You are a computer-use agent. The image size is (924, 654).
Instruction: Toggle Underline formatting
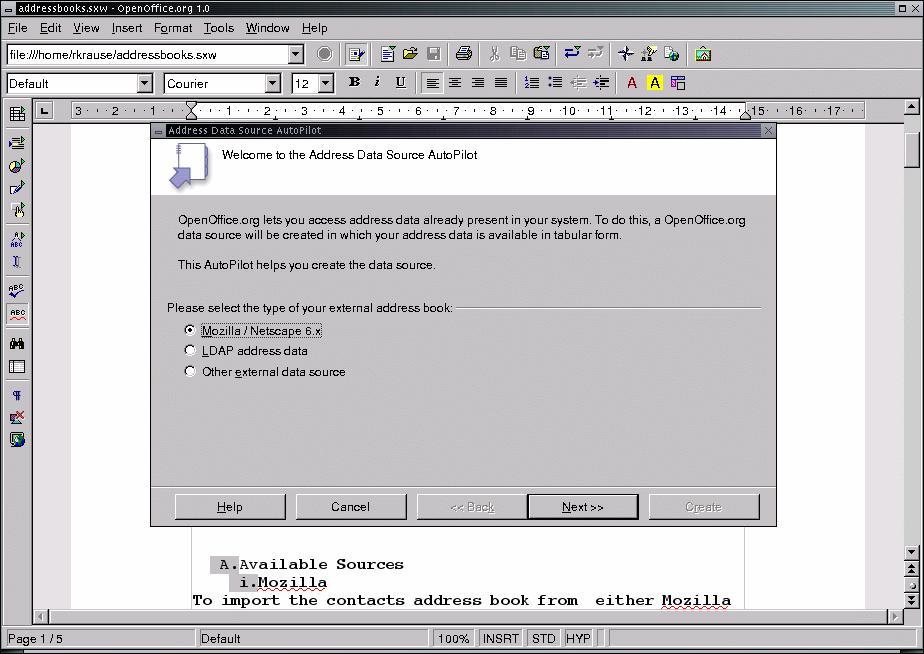(400, 82)
